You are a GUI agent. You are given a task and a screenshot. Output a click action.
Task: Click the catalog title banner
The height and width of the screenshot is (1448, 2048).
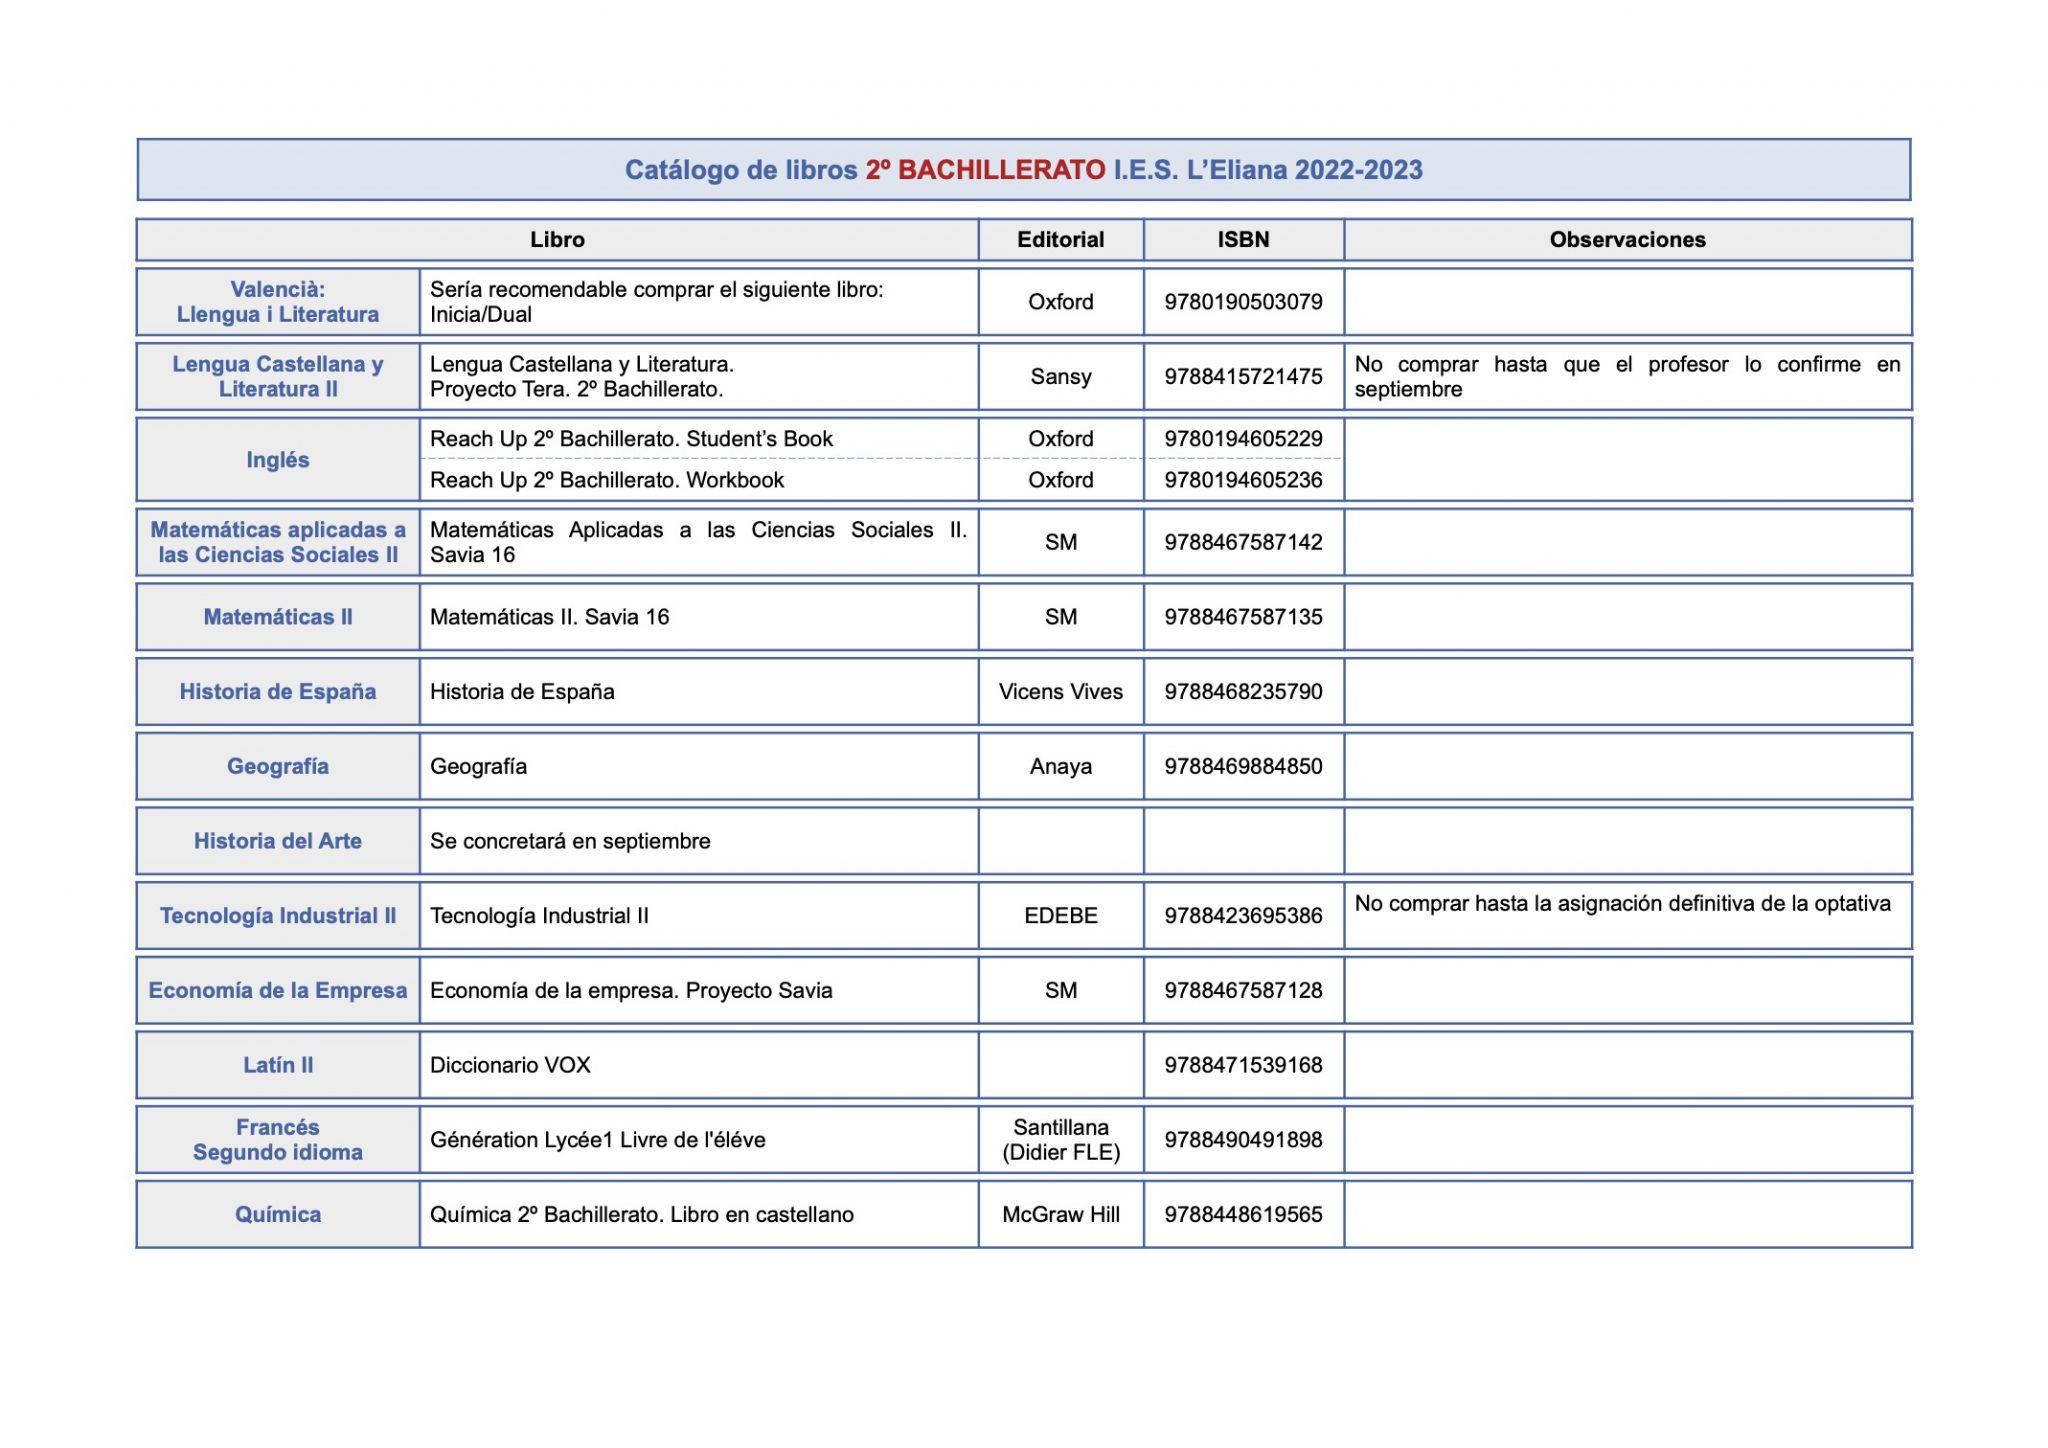[1023, 170]
